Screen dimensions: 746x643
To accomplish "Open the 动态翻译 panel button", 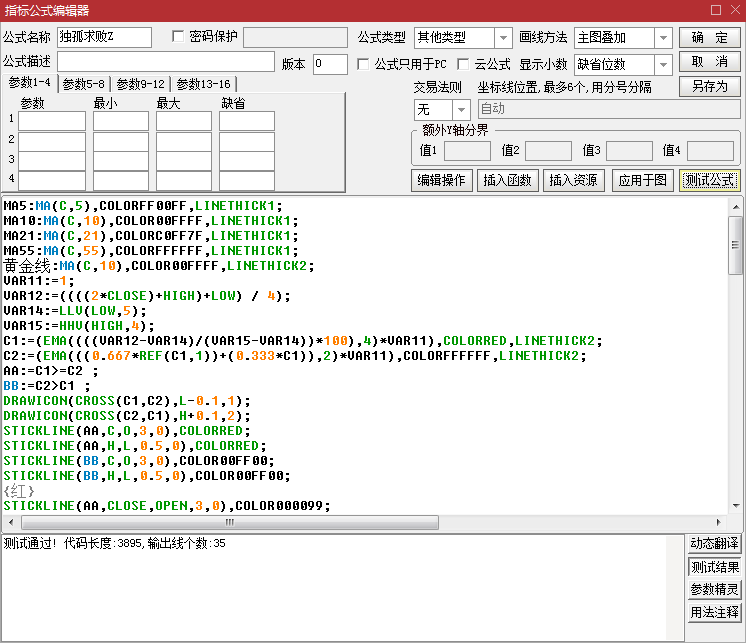I will tap(714, 543).
